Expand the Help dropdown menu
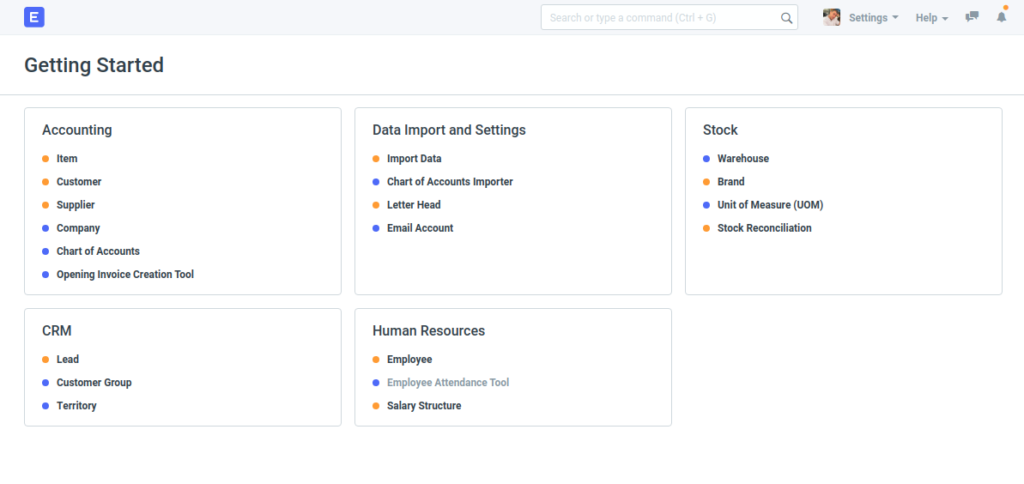 click(x=931, y=18)
